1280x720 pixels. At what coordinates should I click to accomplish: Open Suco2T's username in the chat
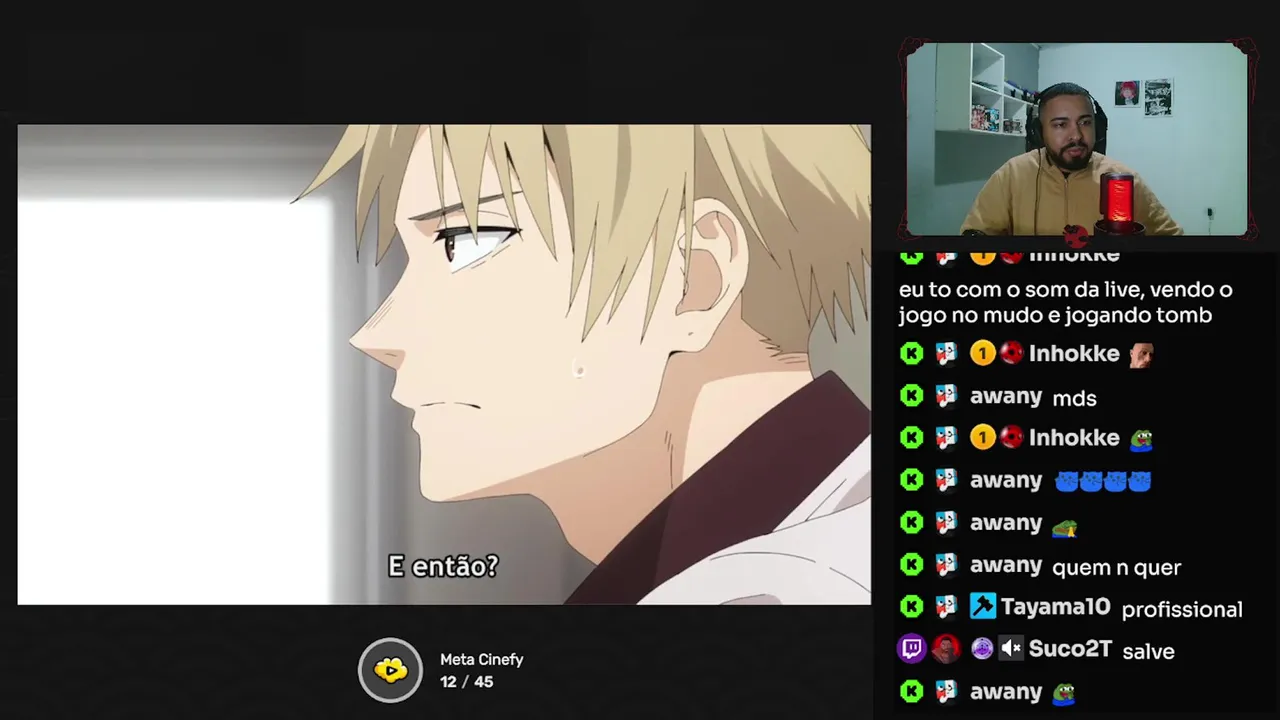[x=1070, y=649]
